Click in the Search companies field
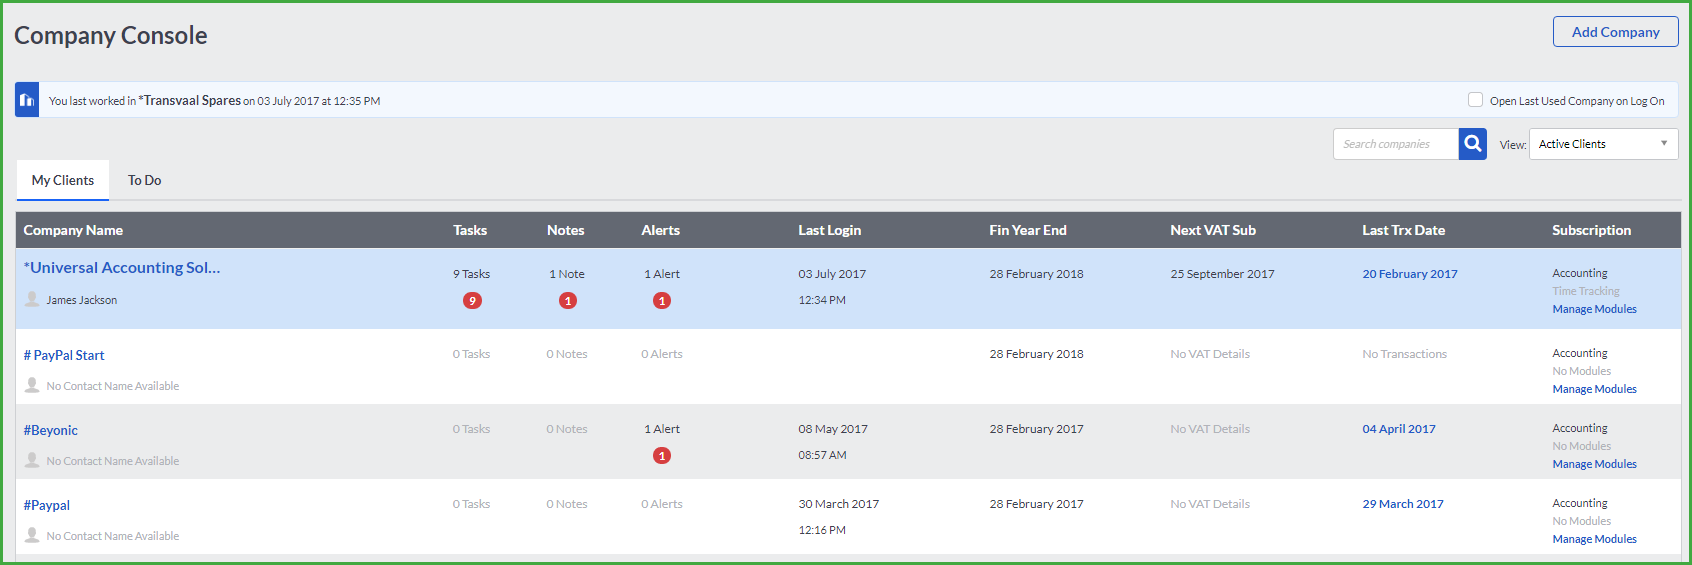 pos(1395,144)
